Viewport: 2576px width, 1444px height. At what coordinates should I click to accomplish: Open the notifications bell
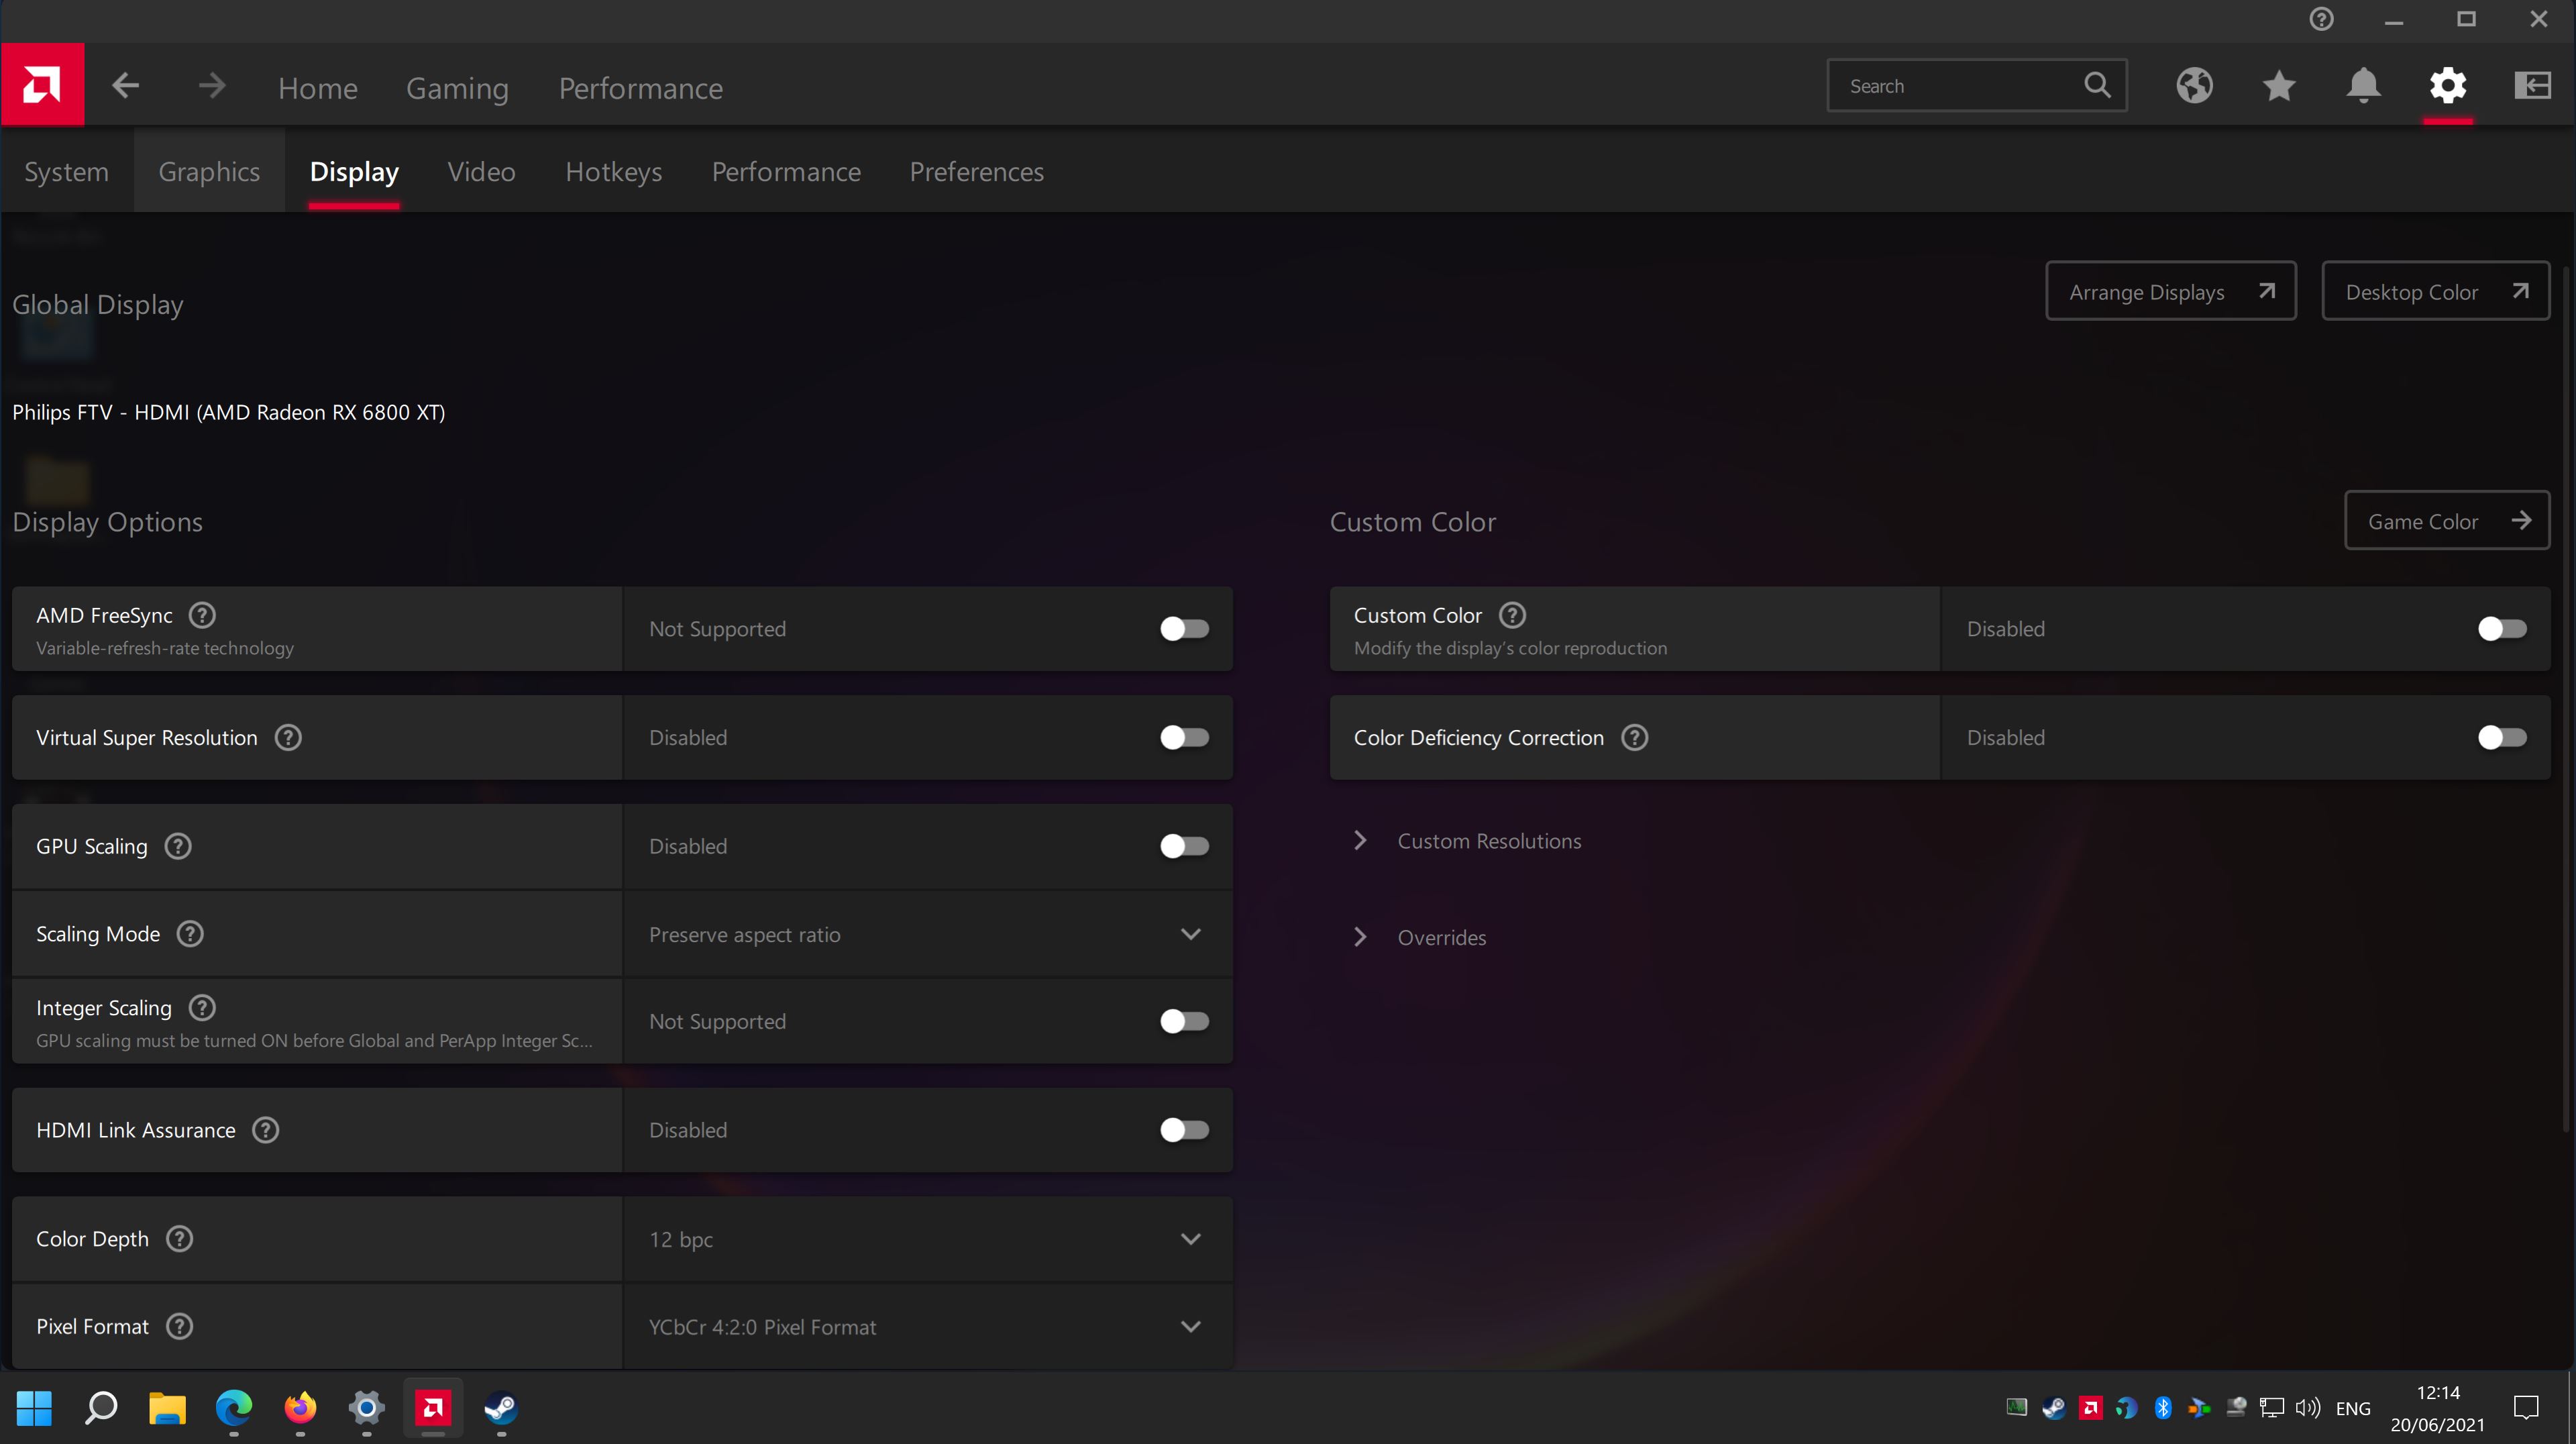coord(2363,86)
